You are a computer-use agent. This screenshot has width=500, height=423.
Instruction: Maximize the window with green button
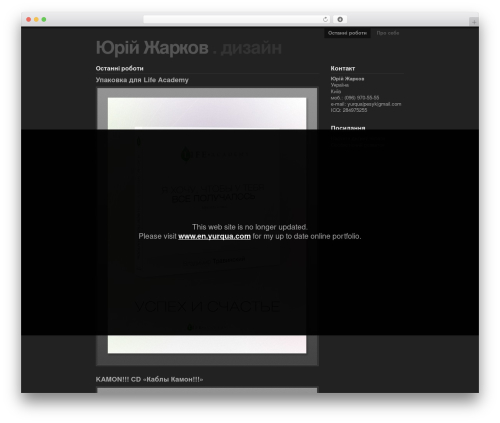44,20
